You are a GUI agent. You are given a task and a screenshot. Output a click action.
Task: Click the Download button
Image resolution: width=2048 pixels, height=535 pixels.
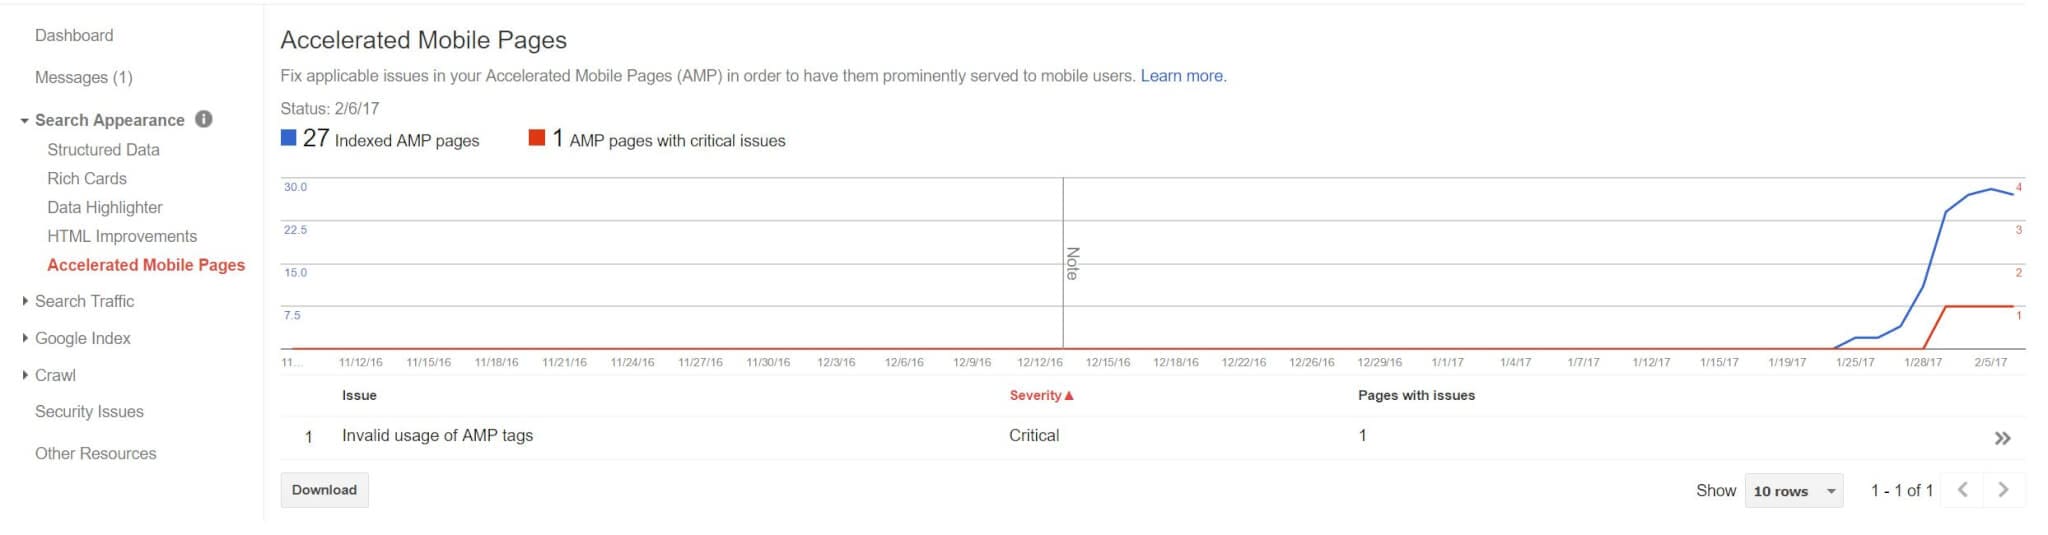pyautogui.click(x=324, y=490)
